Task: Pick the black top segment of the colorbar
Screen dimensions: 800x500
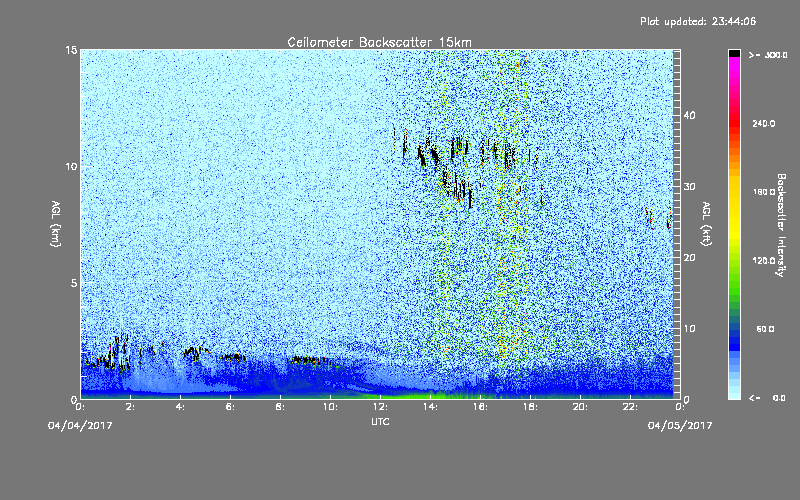Action: click(734, 53)
